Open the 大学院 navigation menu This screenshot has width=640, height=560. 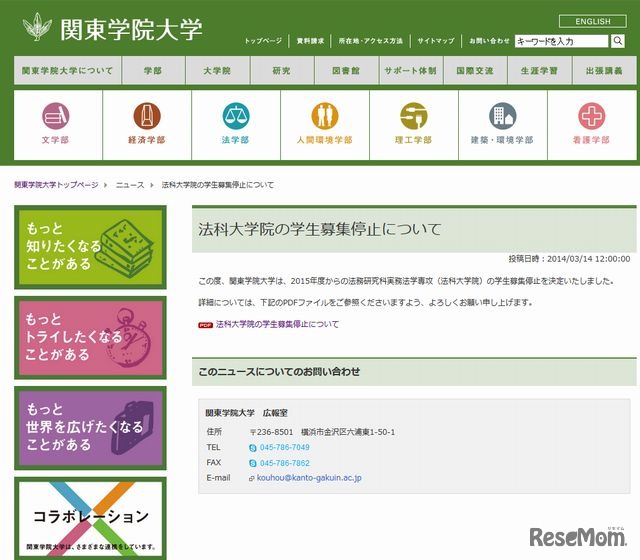[x=217, y=70]
